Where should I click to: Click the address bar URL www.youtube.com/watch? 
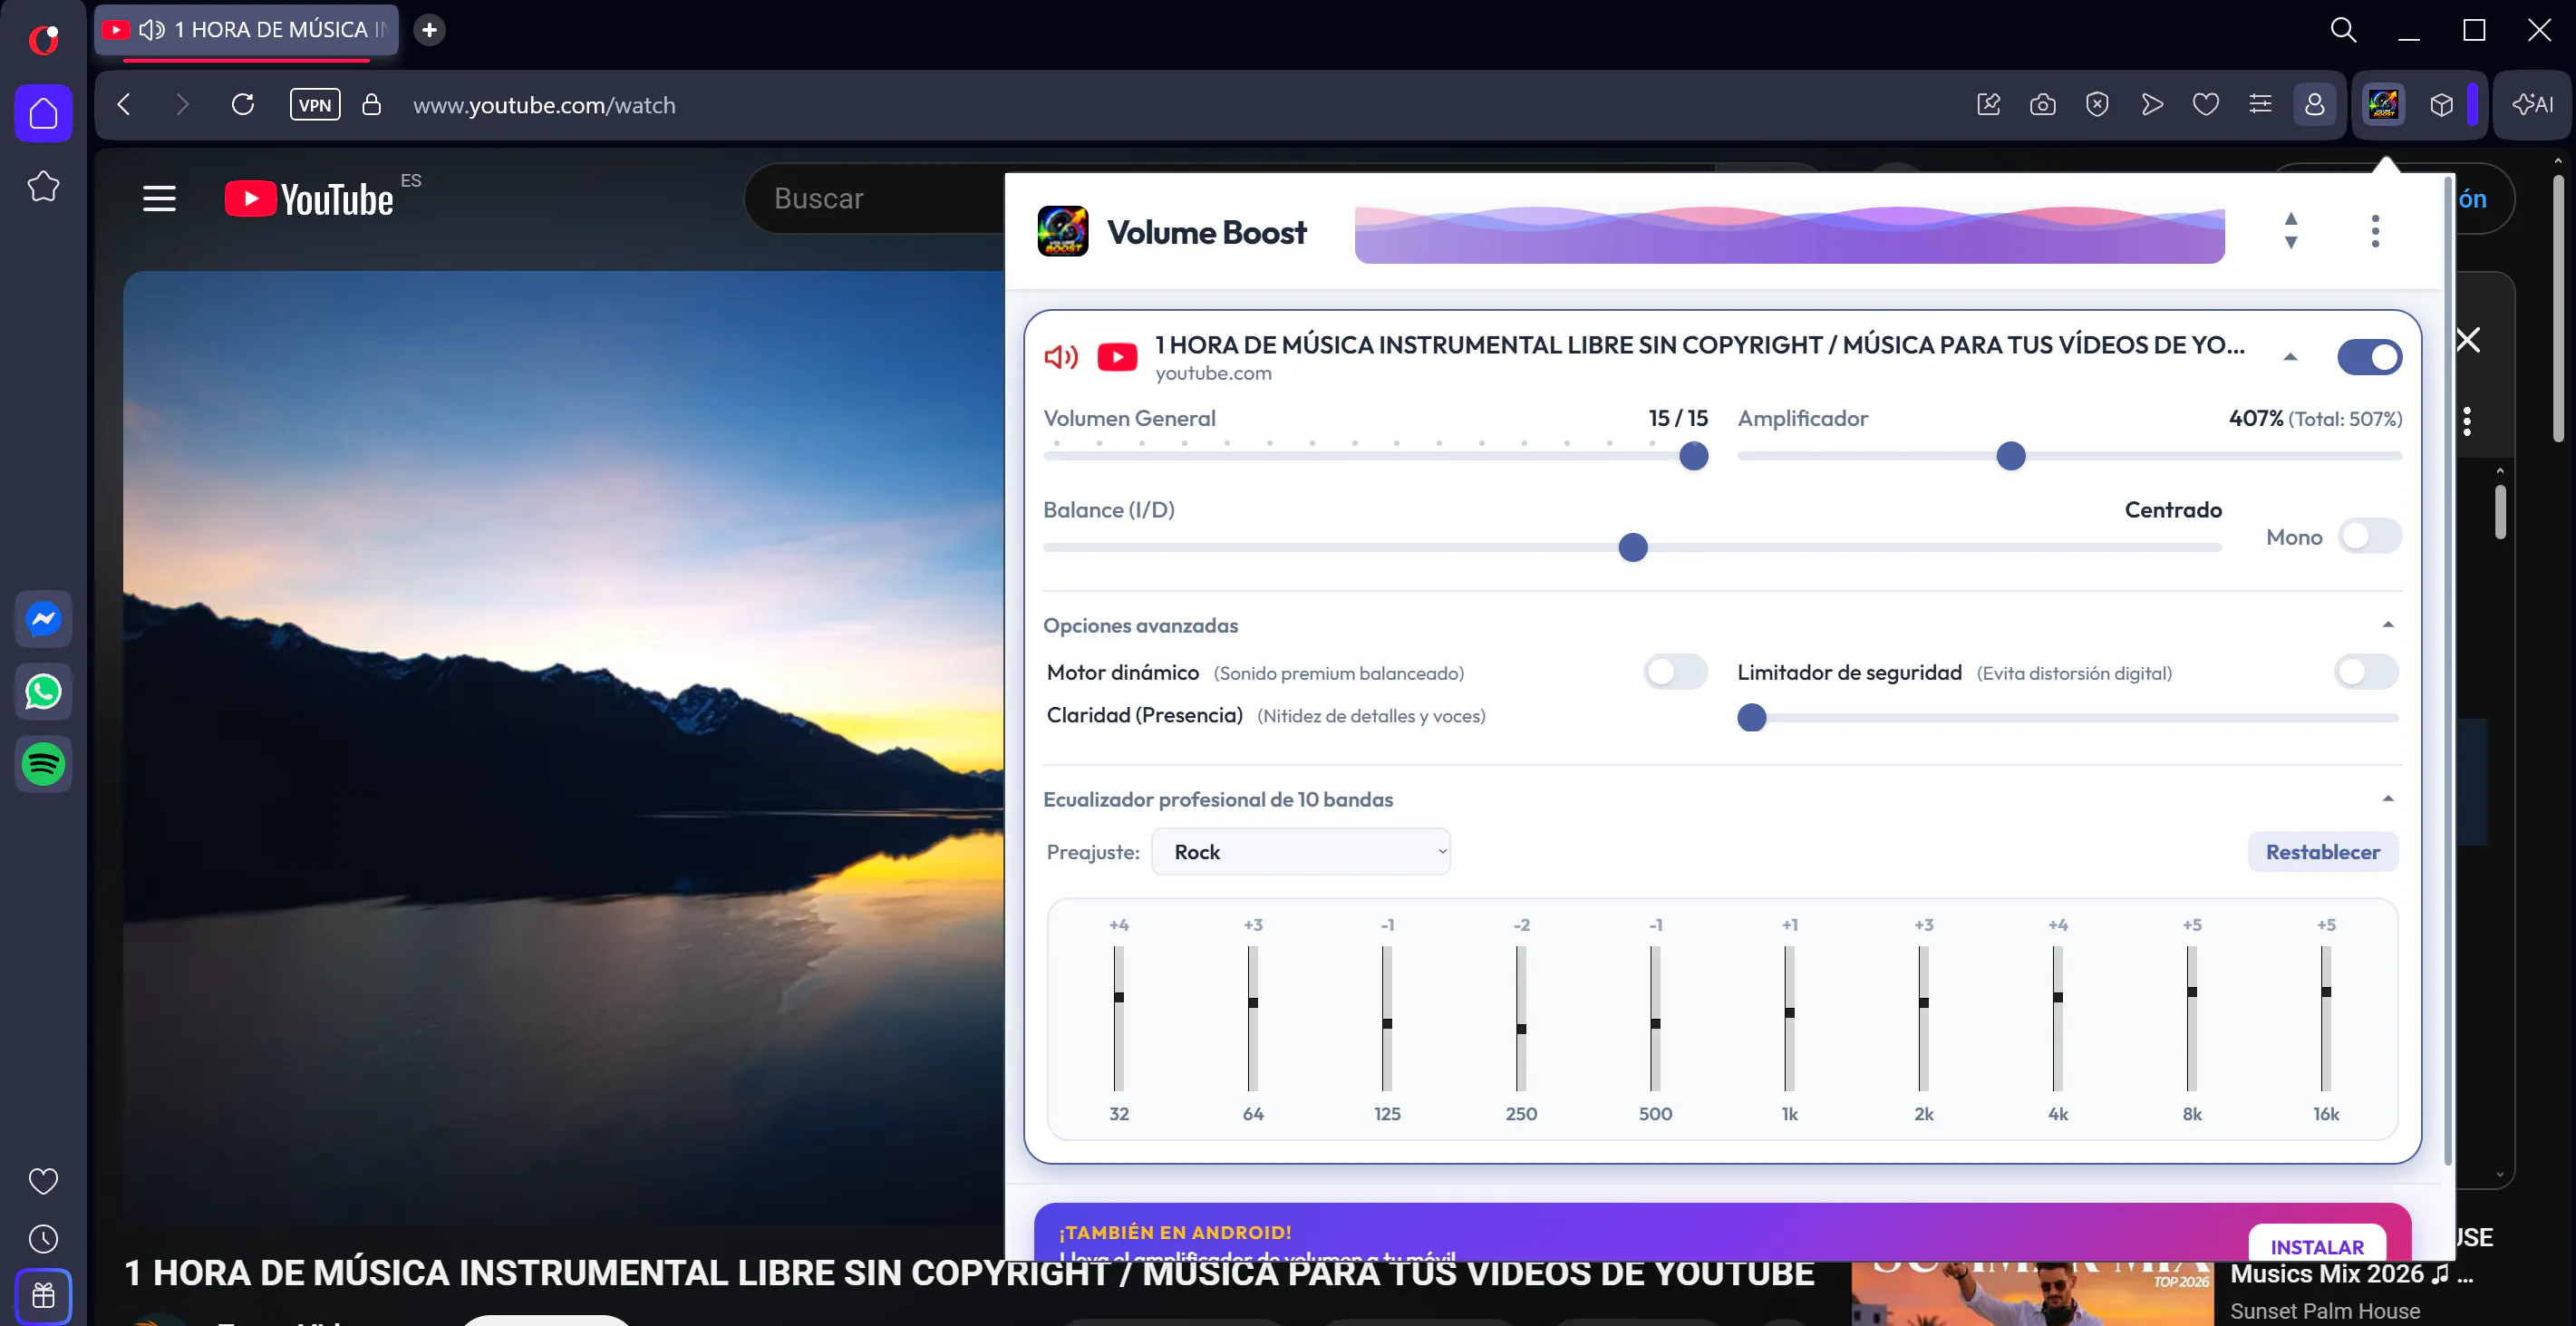click(545, 105)
